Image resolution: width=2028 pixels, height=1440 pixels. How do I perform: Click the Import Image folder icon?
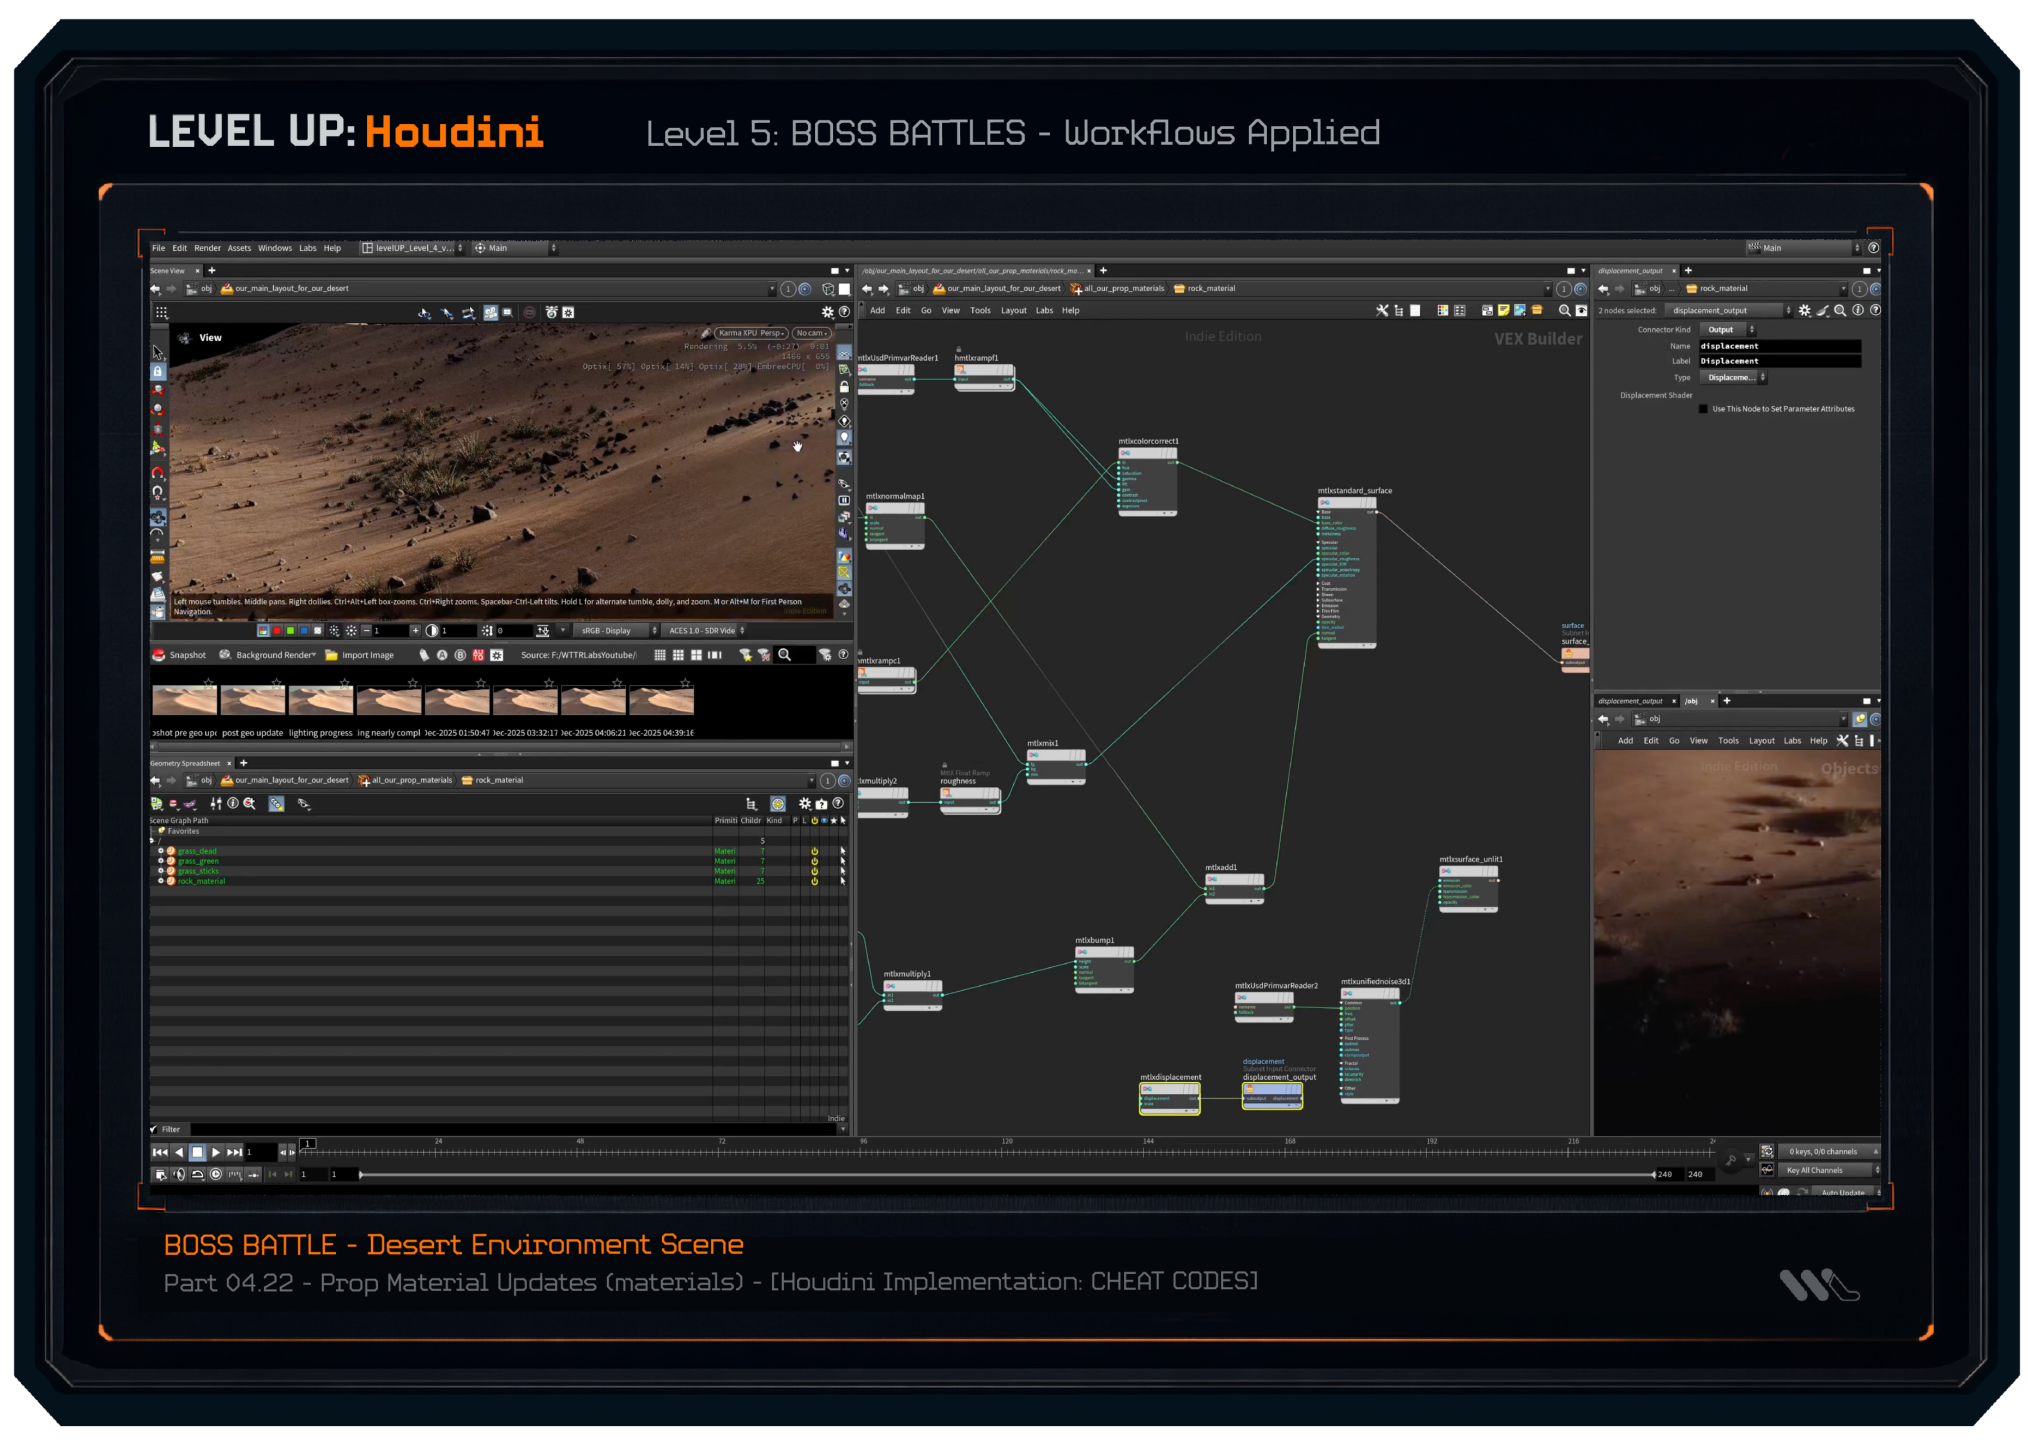pyautogui.click(x=332, y=655)
